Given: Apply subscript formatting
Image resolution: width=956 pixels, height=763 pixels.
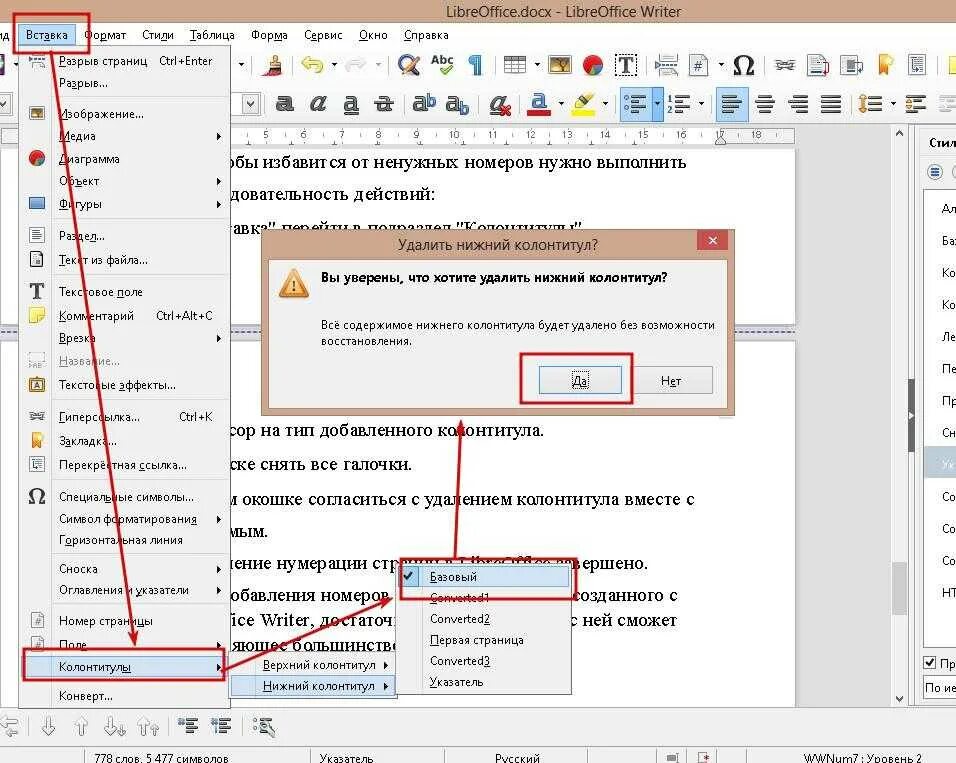Looking at the screenshot, I should pyautogui.click(x=457, y=105).
